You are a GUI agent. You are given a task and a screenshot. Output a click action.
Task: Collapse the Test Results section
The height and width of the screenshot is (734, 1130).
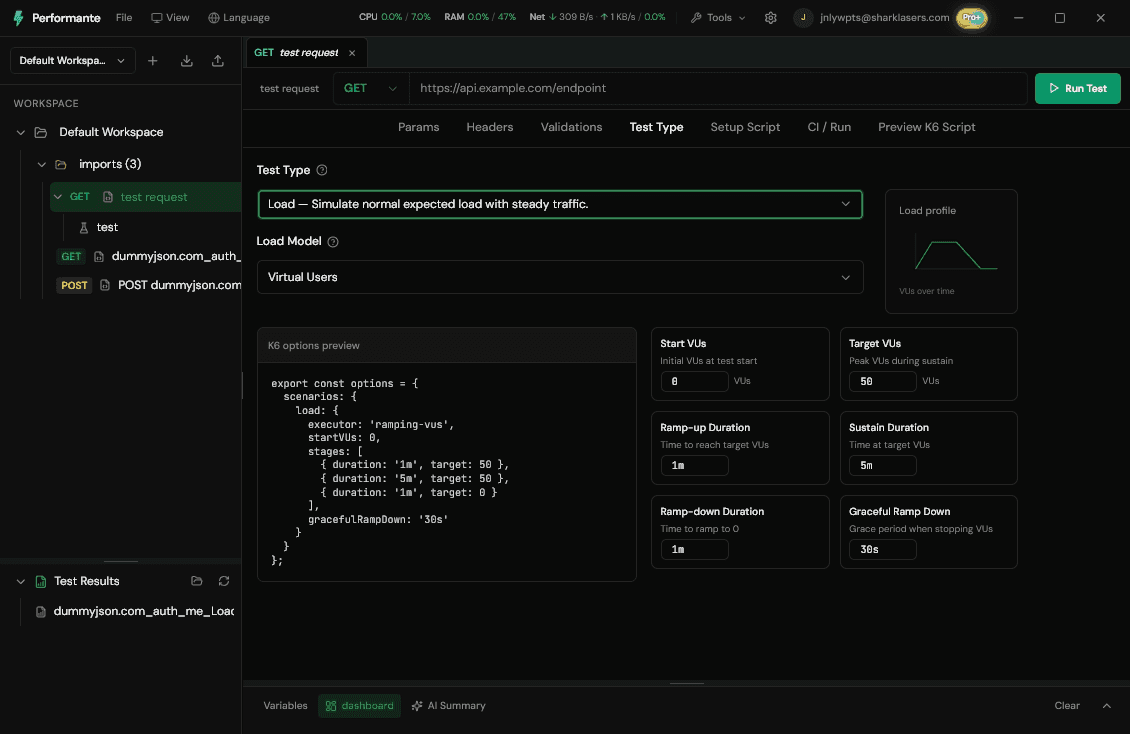point(20,581)
